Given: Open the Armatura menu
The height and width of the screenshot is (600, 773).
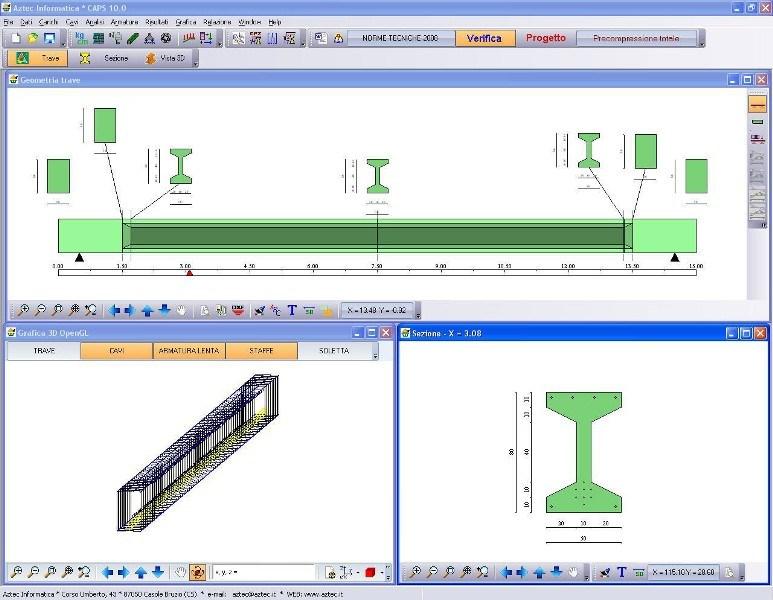Looking at the screenshot, I should coord(125,21).
